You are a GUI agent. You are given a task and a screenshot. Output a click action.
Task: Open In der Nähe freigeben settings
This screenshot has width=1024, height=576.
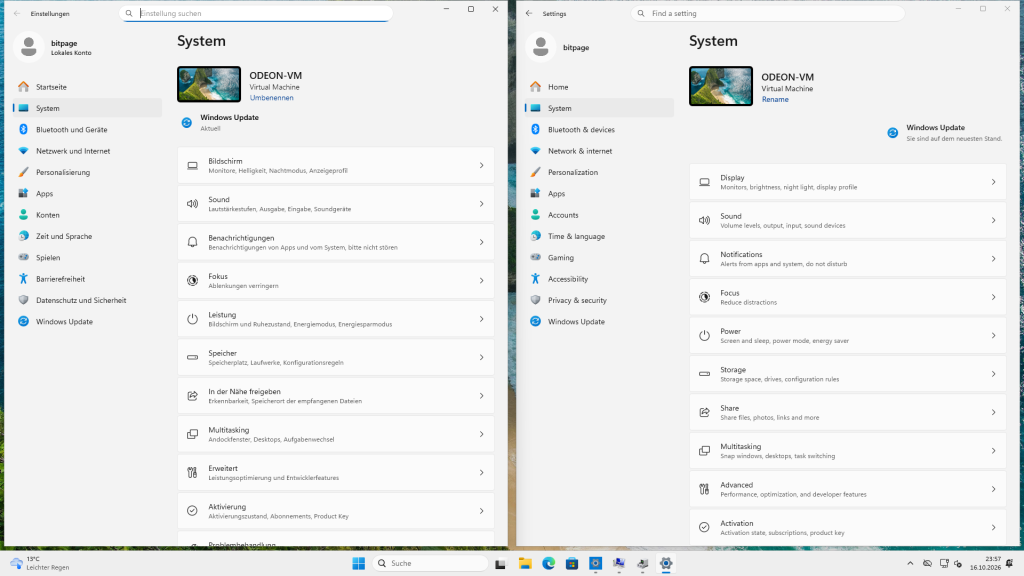pos(336,396)
